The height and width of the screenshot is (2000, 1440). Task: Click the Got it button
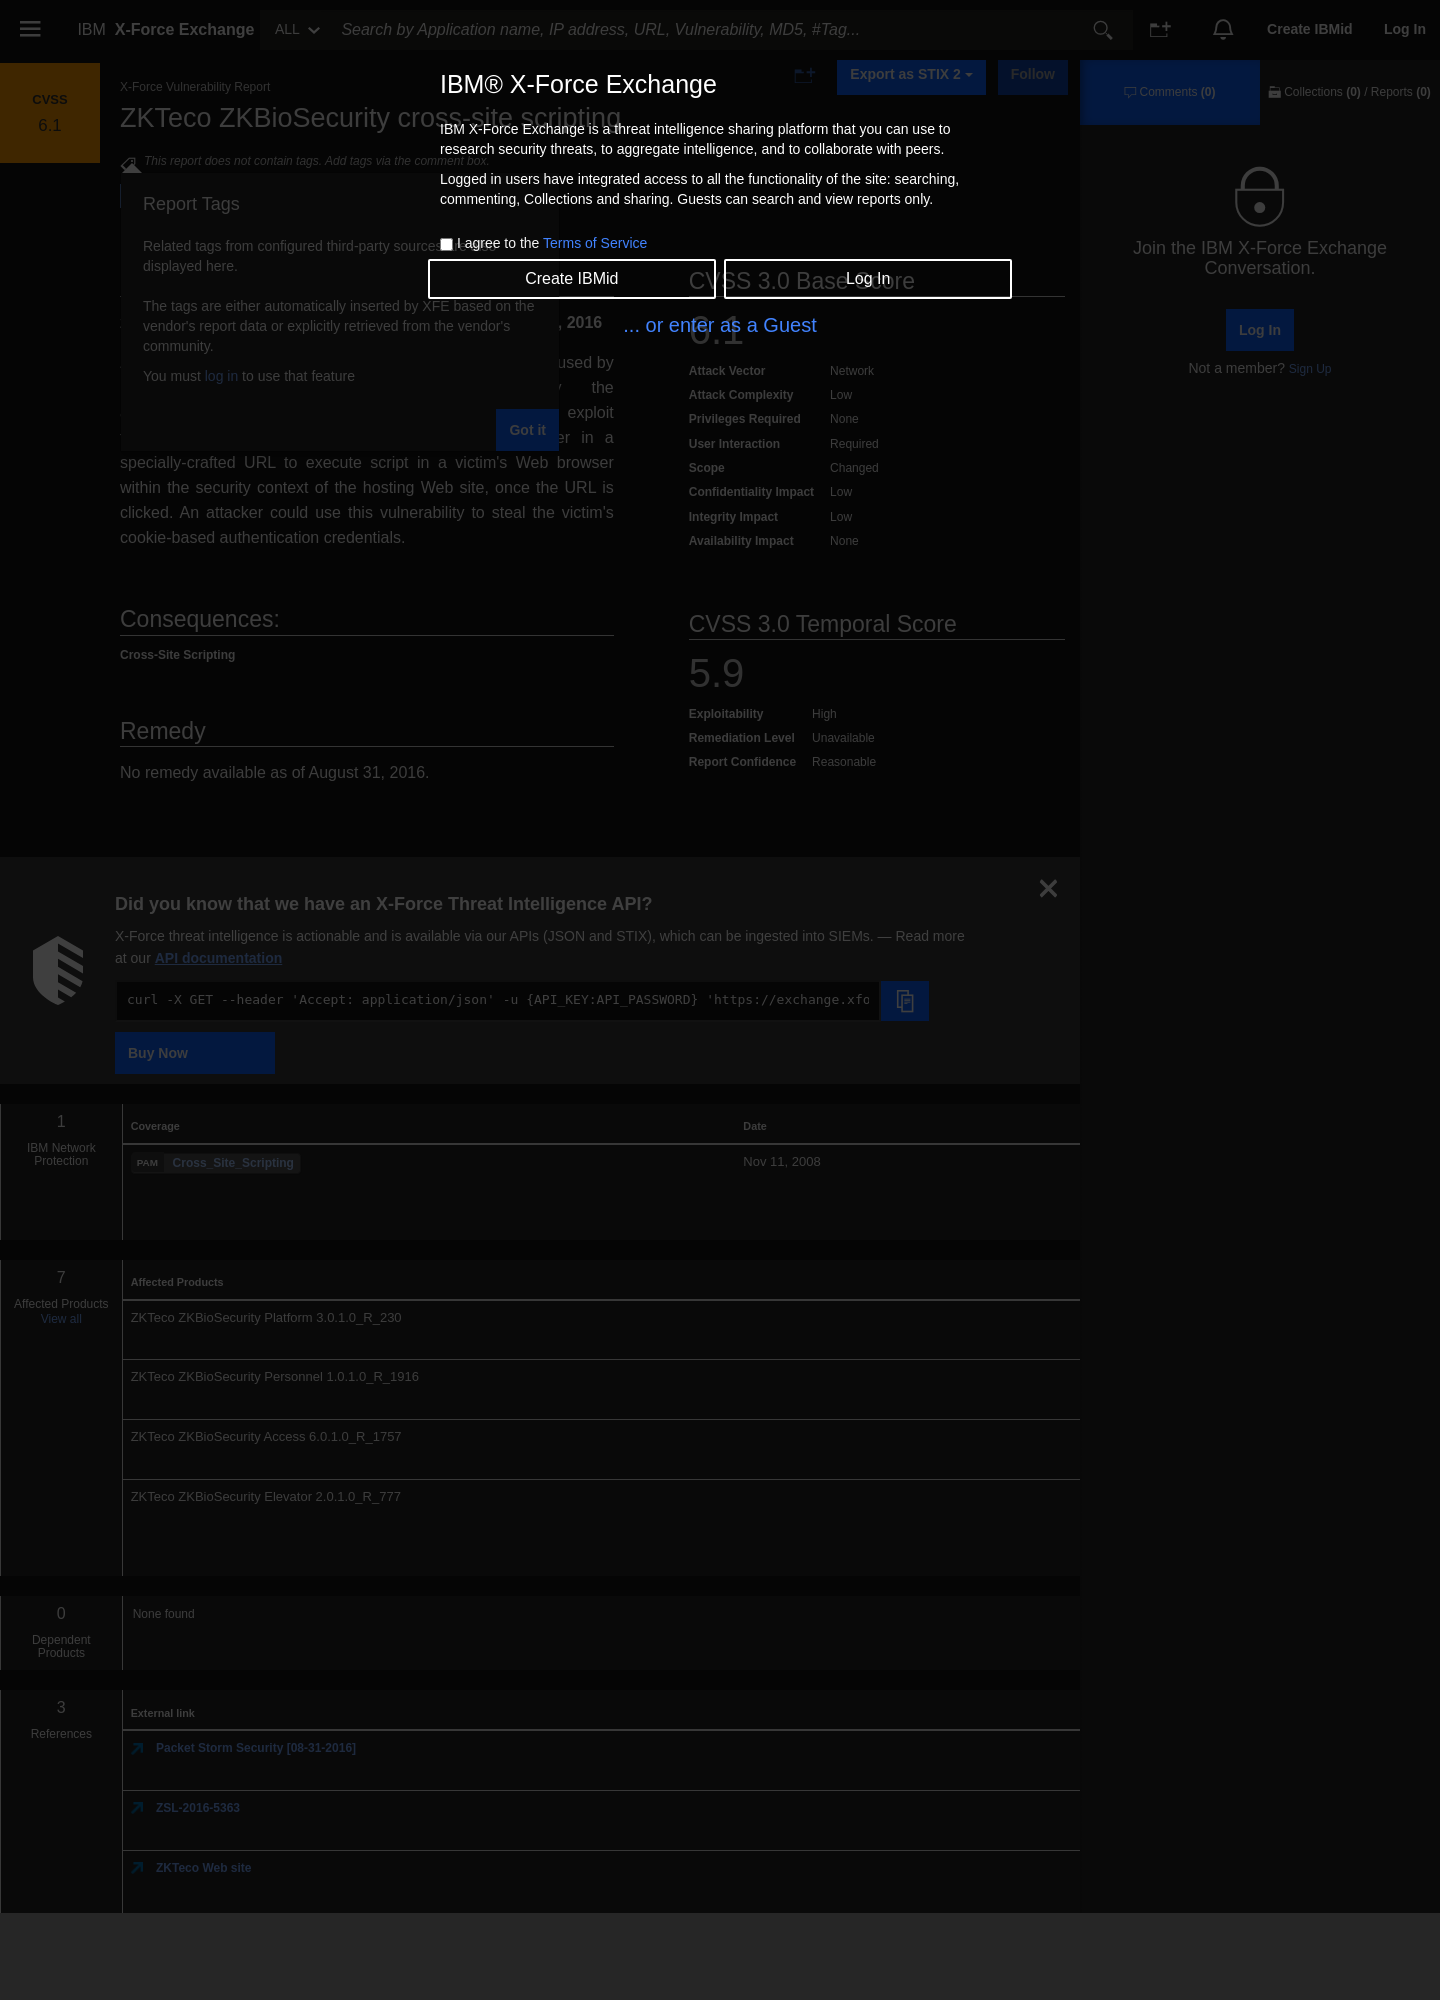pos(527,430)
